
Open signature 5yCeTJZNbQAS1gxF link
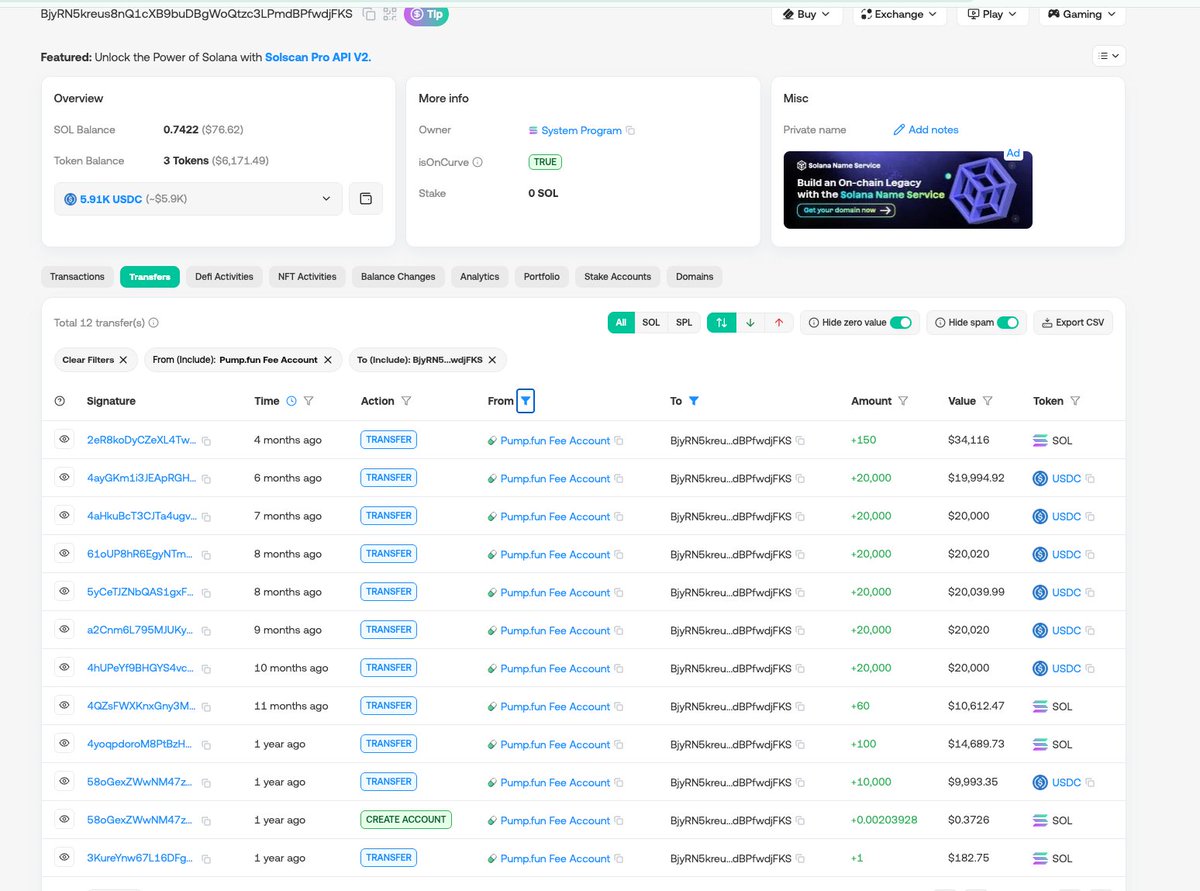pos(141,592)
